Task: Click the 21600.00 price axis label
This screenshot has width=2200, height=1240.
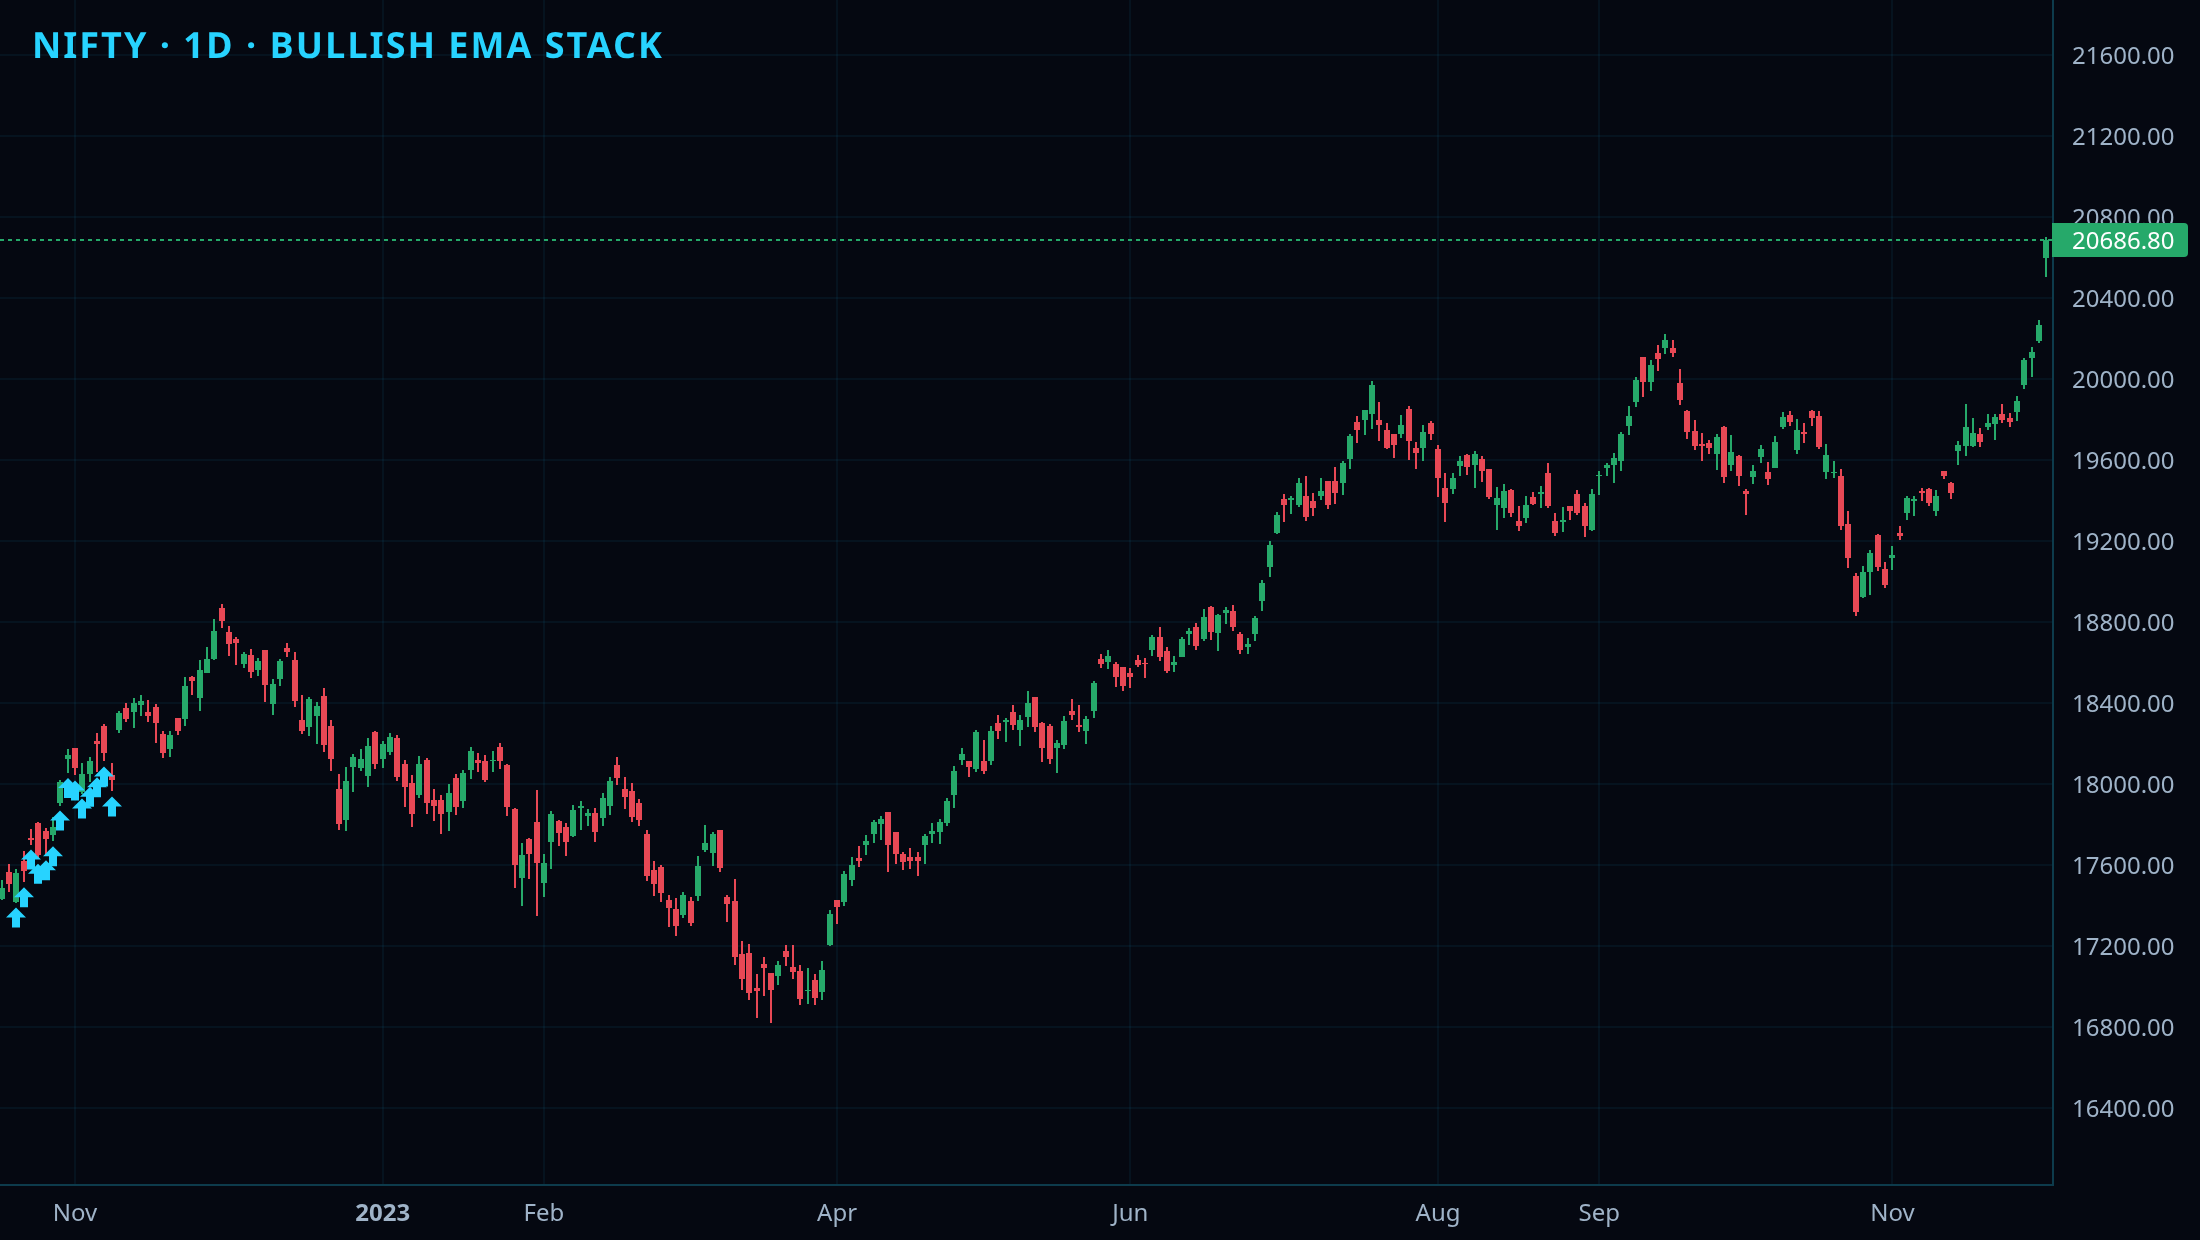Action: (2122, 55)
